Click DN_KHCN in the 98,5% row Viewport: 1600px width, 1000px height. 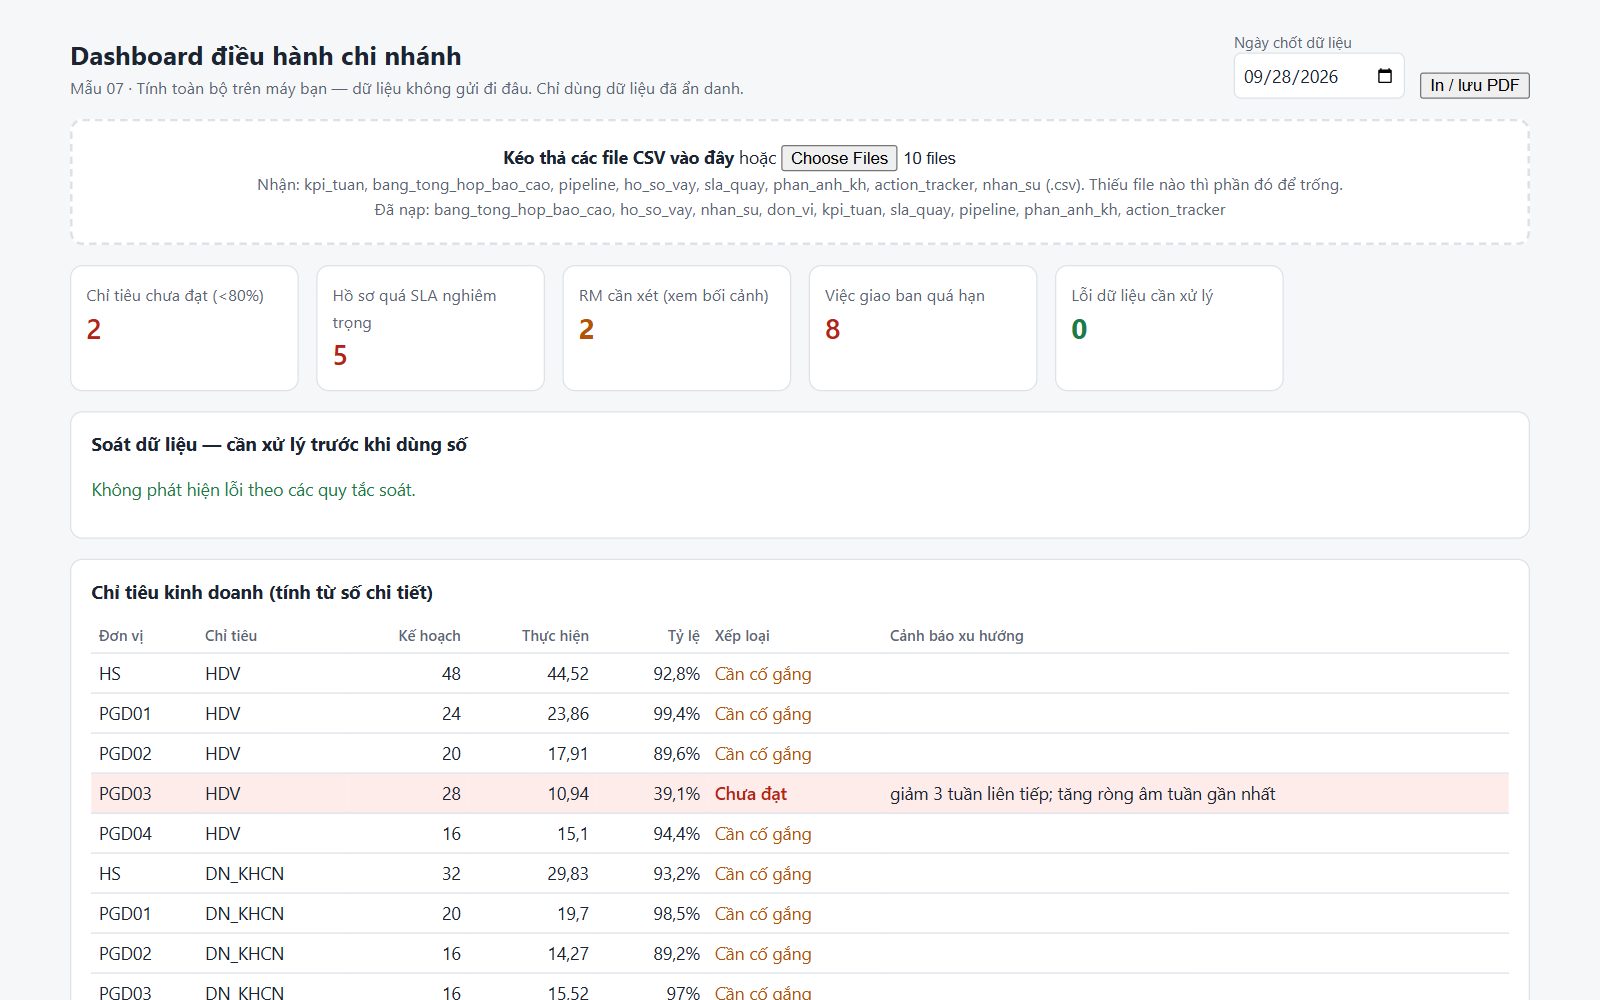244,914
